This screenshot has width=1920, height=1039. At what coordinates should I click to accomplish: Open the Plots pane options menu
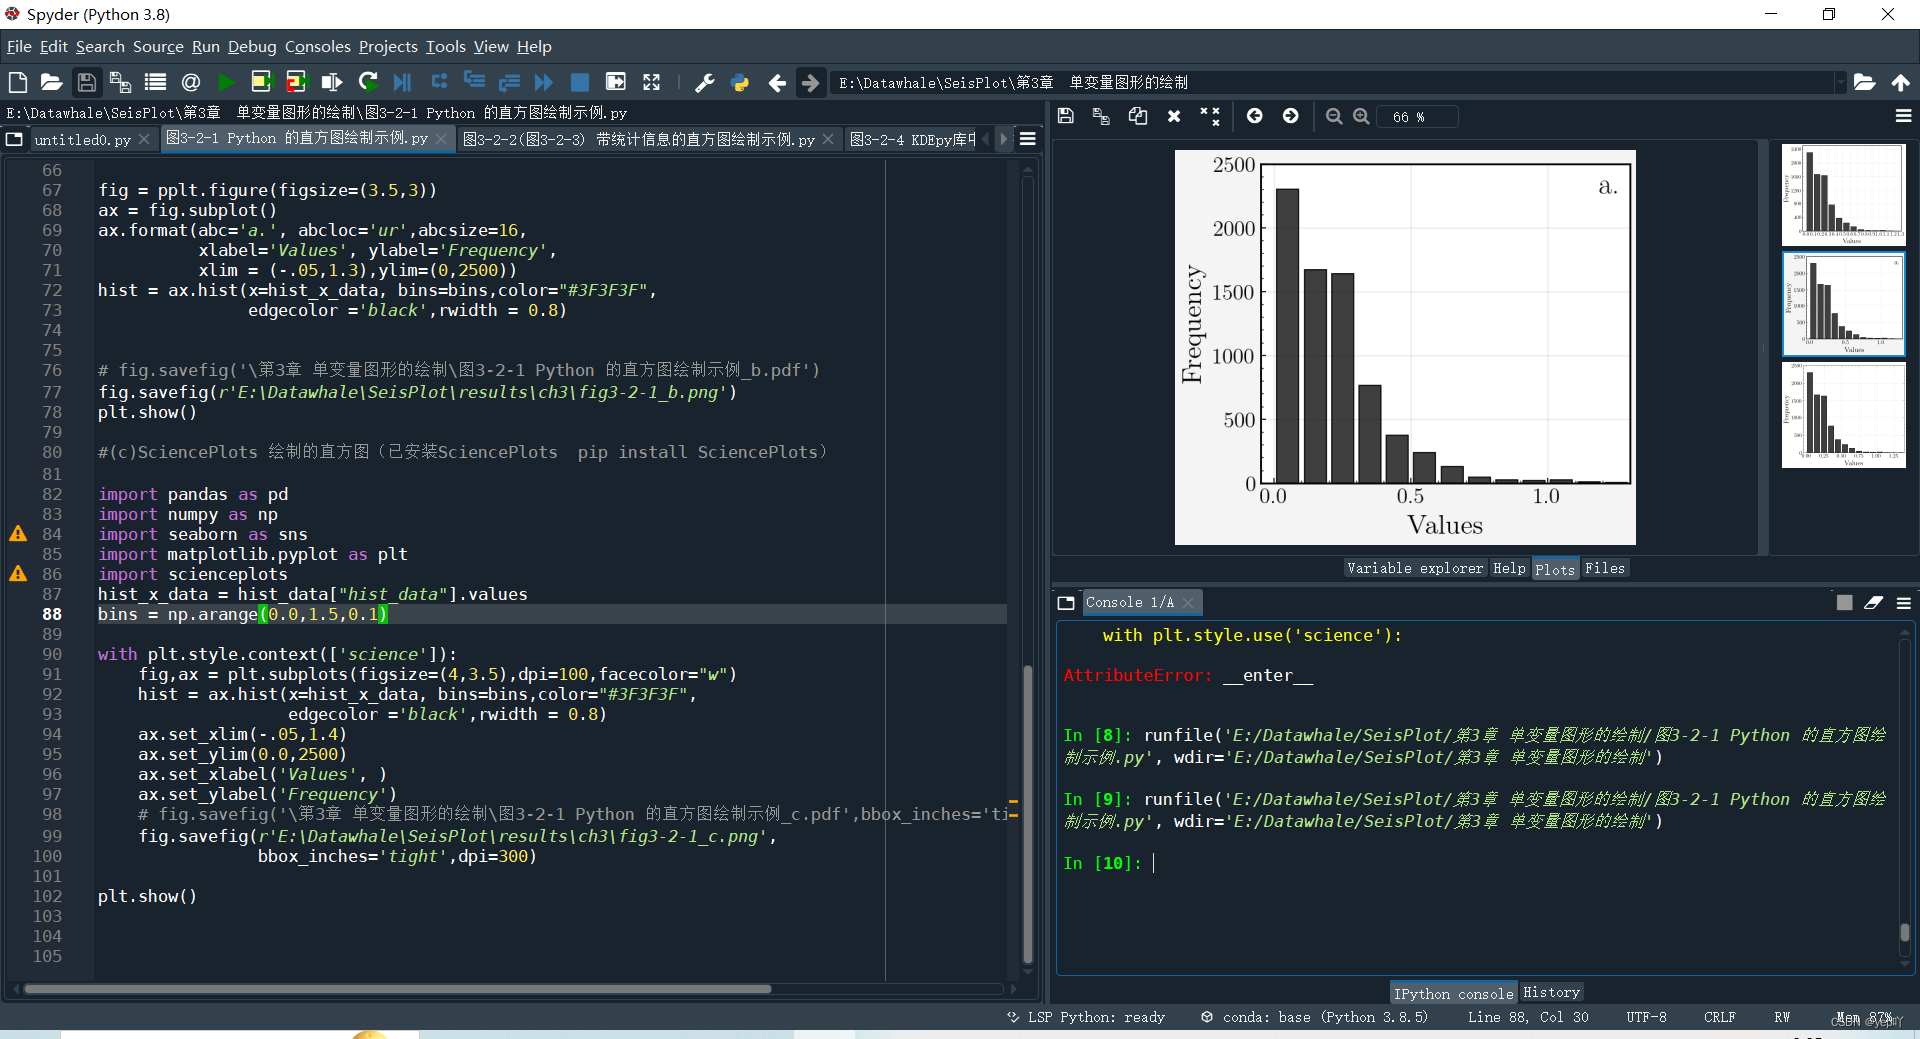[1903, 116]
